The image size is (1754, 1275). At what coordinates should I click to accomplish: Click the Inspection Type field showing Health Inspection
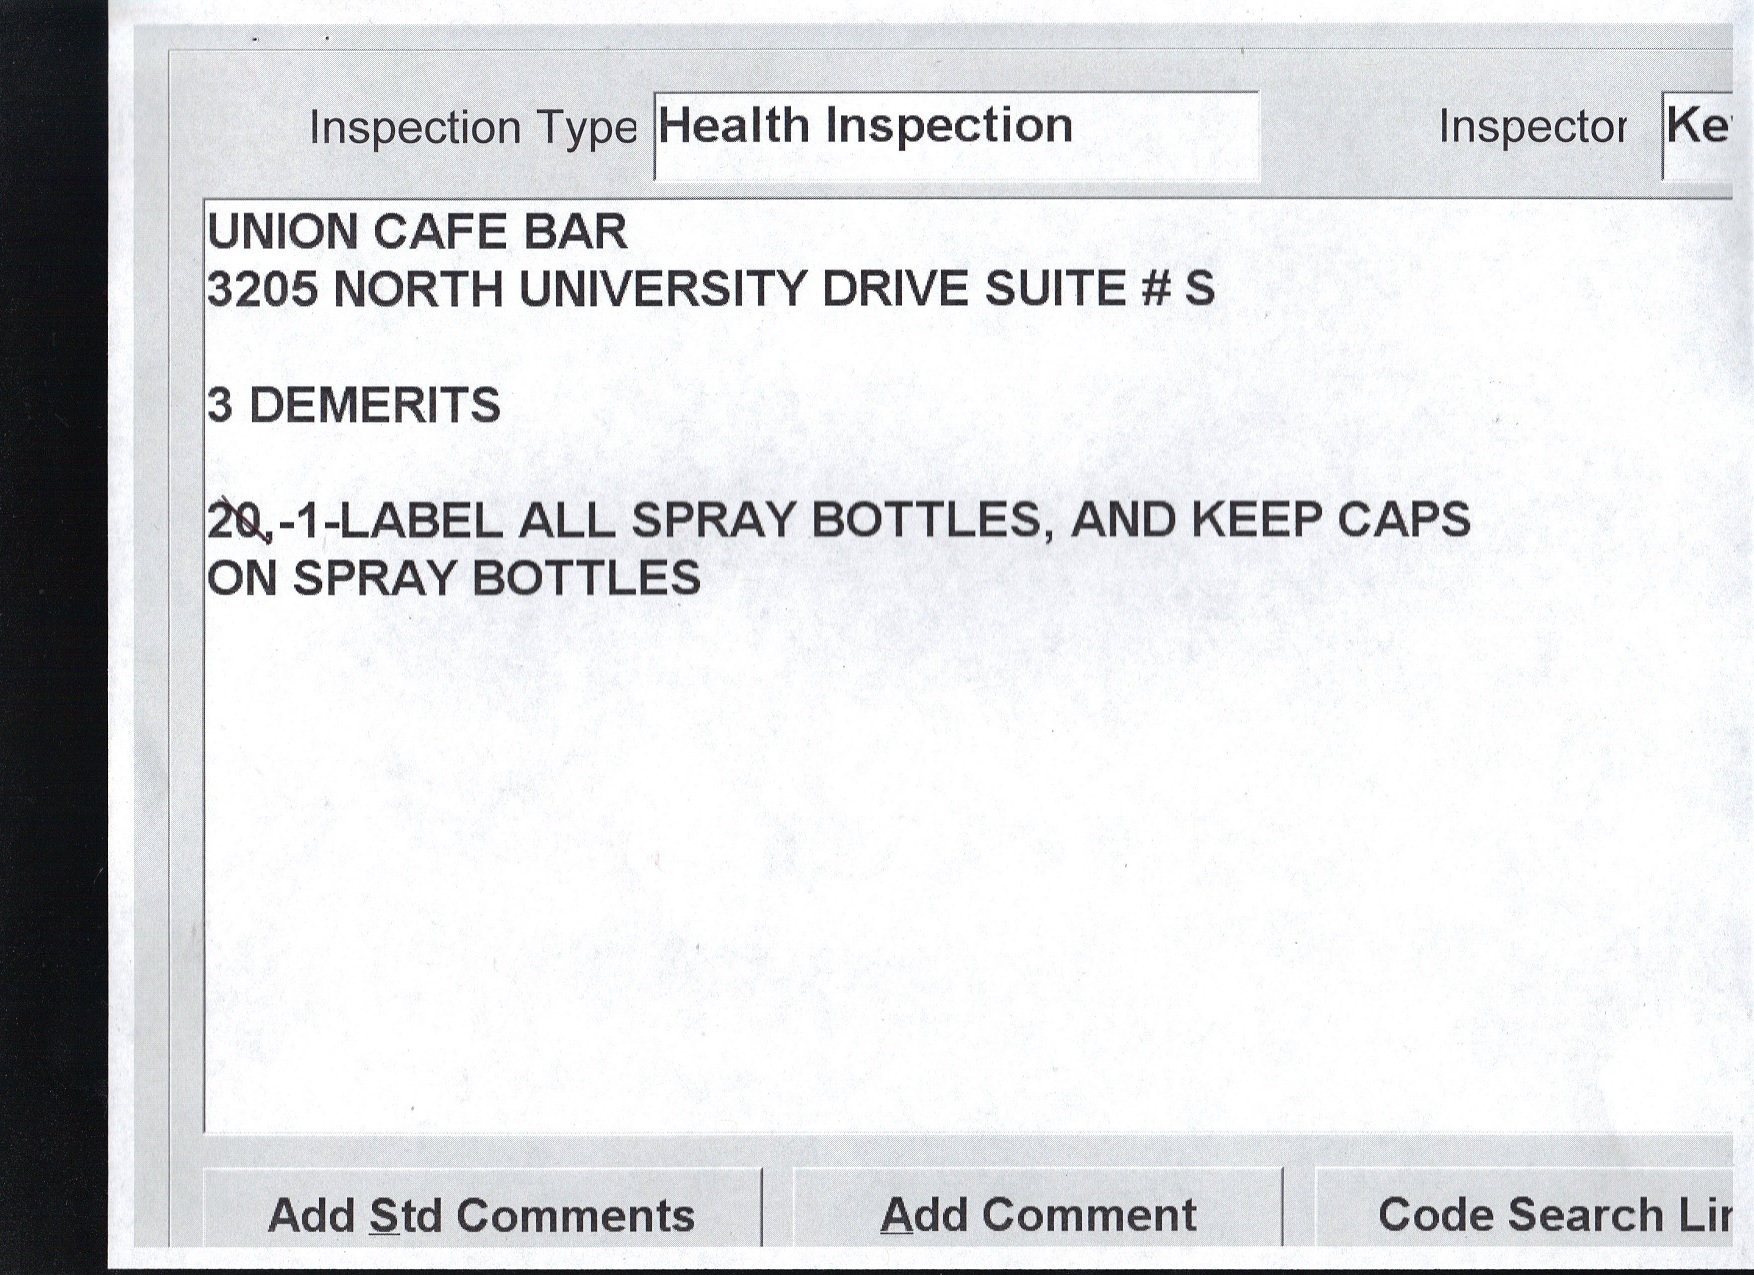click(955, 134)
